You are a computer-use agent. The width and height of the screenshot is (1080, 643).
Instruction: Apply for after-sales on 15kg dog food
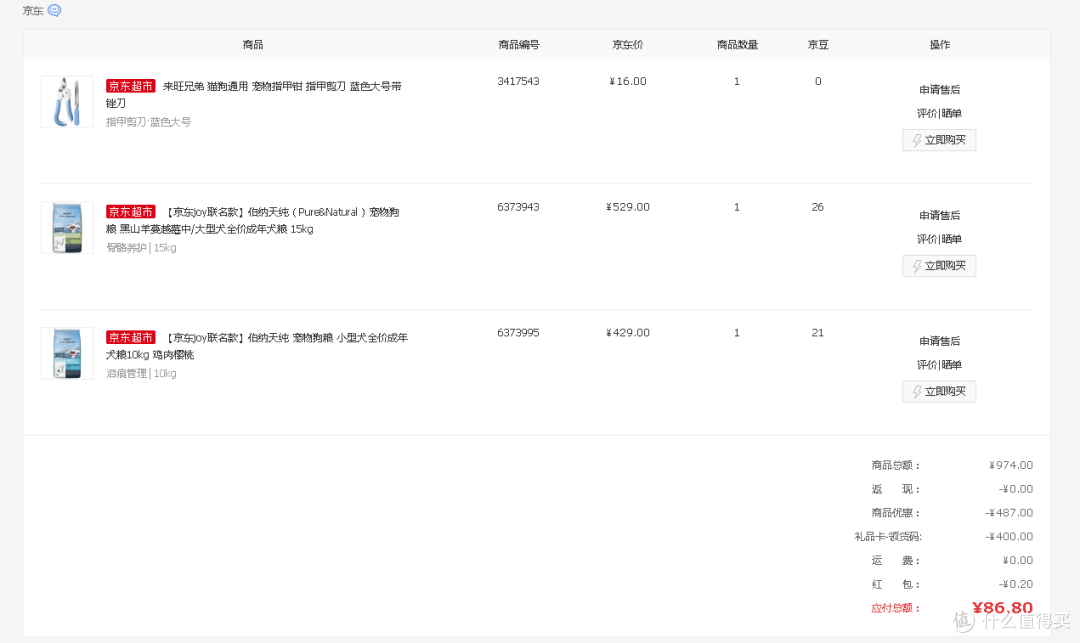point(939,215)
